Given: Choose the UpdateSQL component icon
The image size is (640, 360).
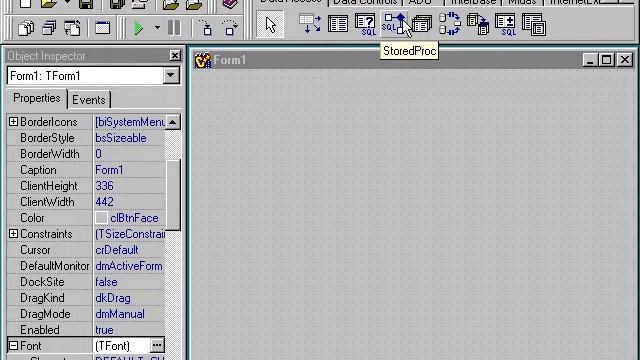Looking at the screenshot, I should [x=505, y=24].
